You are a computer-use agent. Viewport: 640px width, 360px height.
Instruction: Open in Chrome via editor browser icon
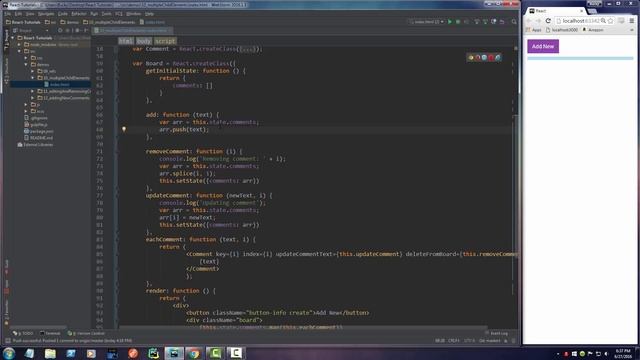click(471, 58)
